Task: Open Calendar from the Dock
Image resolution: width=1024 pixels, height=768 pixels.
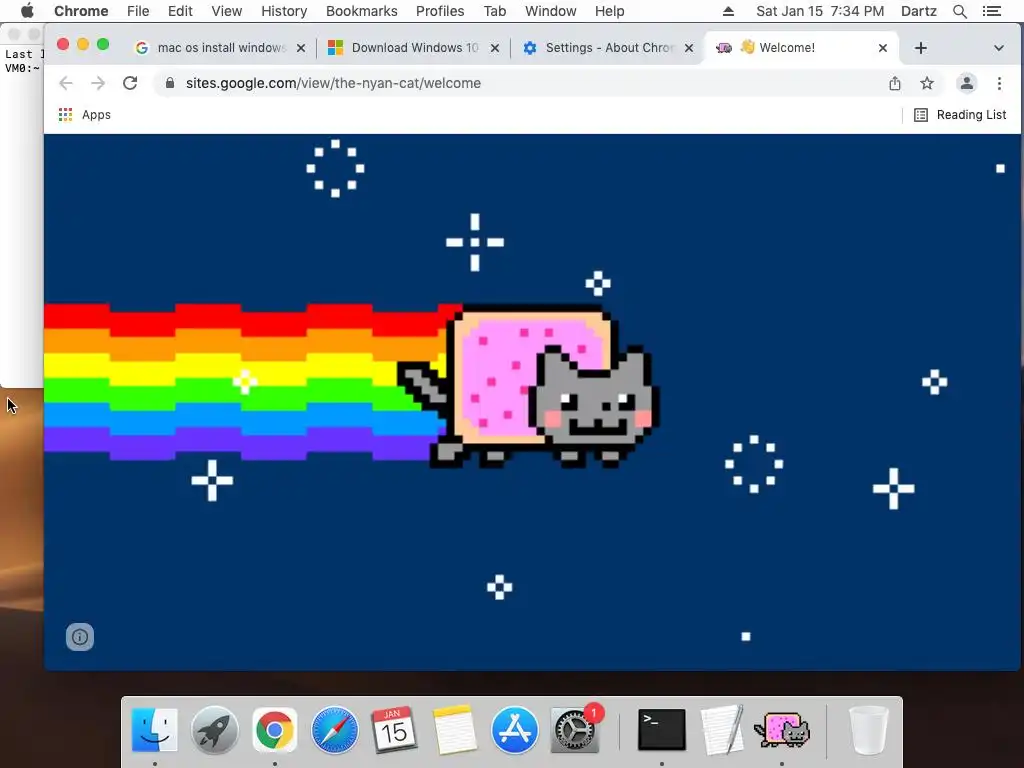Action: (394, 729)
